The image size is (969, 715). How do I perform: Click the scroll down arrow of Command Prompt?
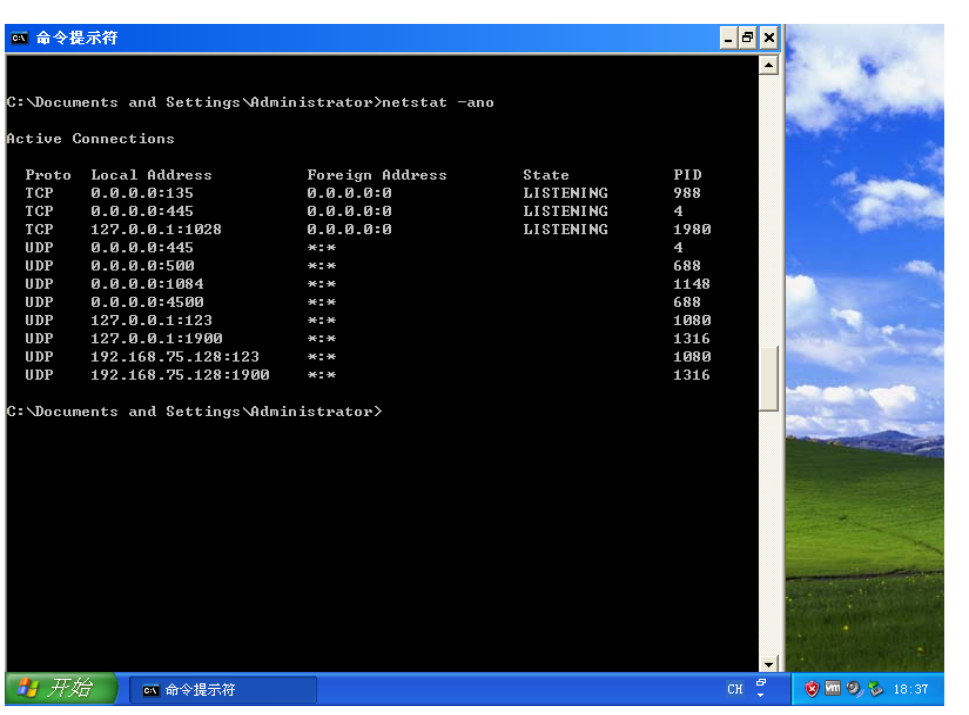coord(768,664)
